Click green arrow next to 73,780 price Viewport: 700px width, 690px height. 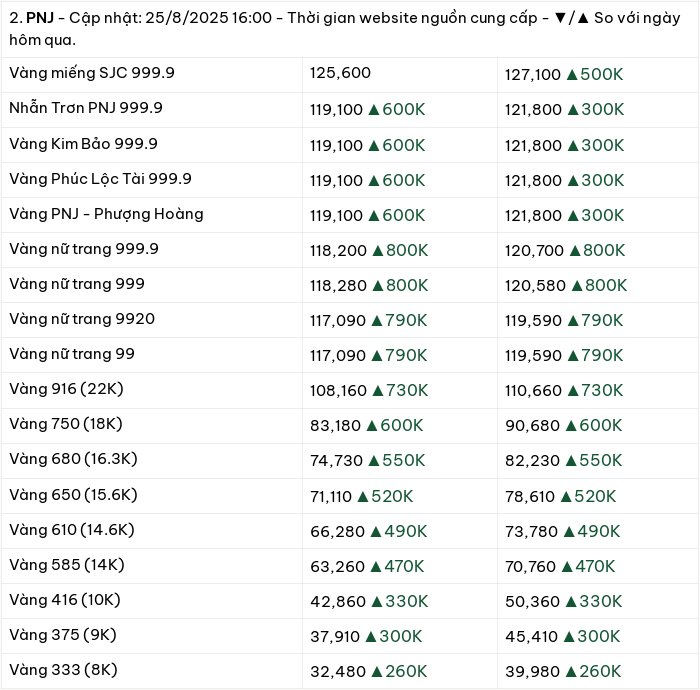pos(569,532)
